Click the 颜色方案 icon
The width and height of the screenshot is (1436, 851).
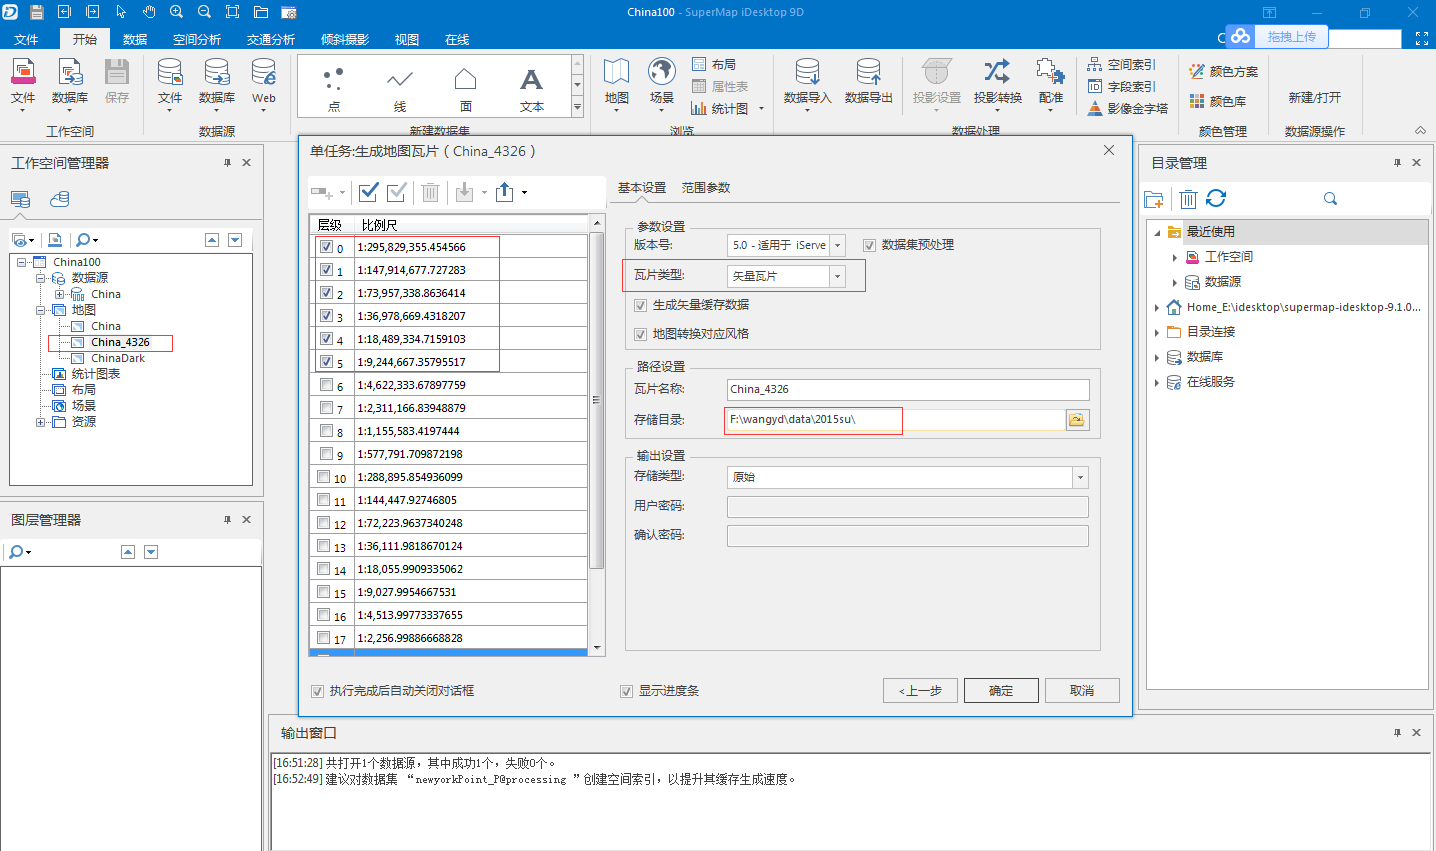coord(1197,71)
